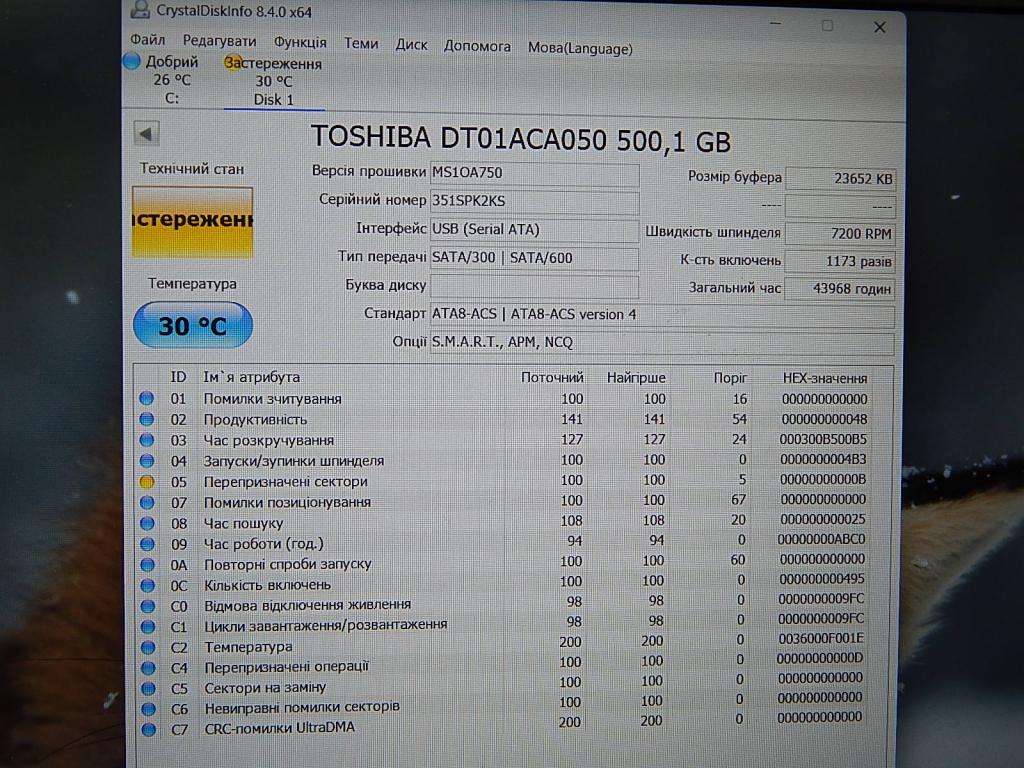Open the Мова(Language) menu
The image size is (1024, 768).
click(580, 48)
